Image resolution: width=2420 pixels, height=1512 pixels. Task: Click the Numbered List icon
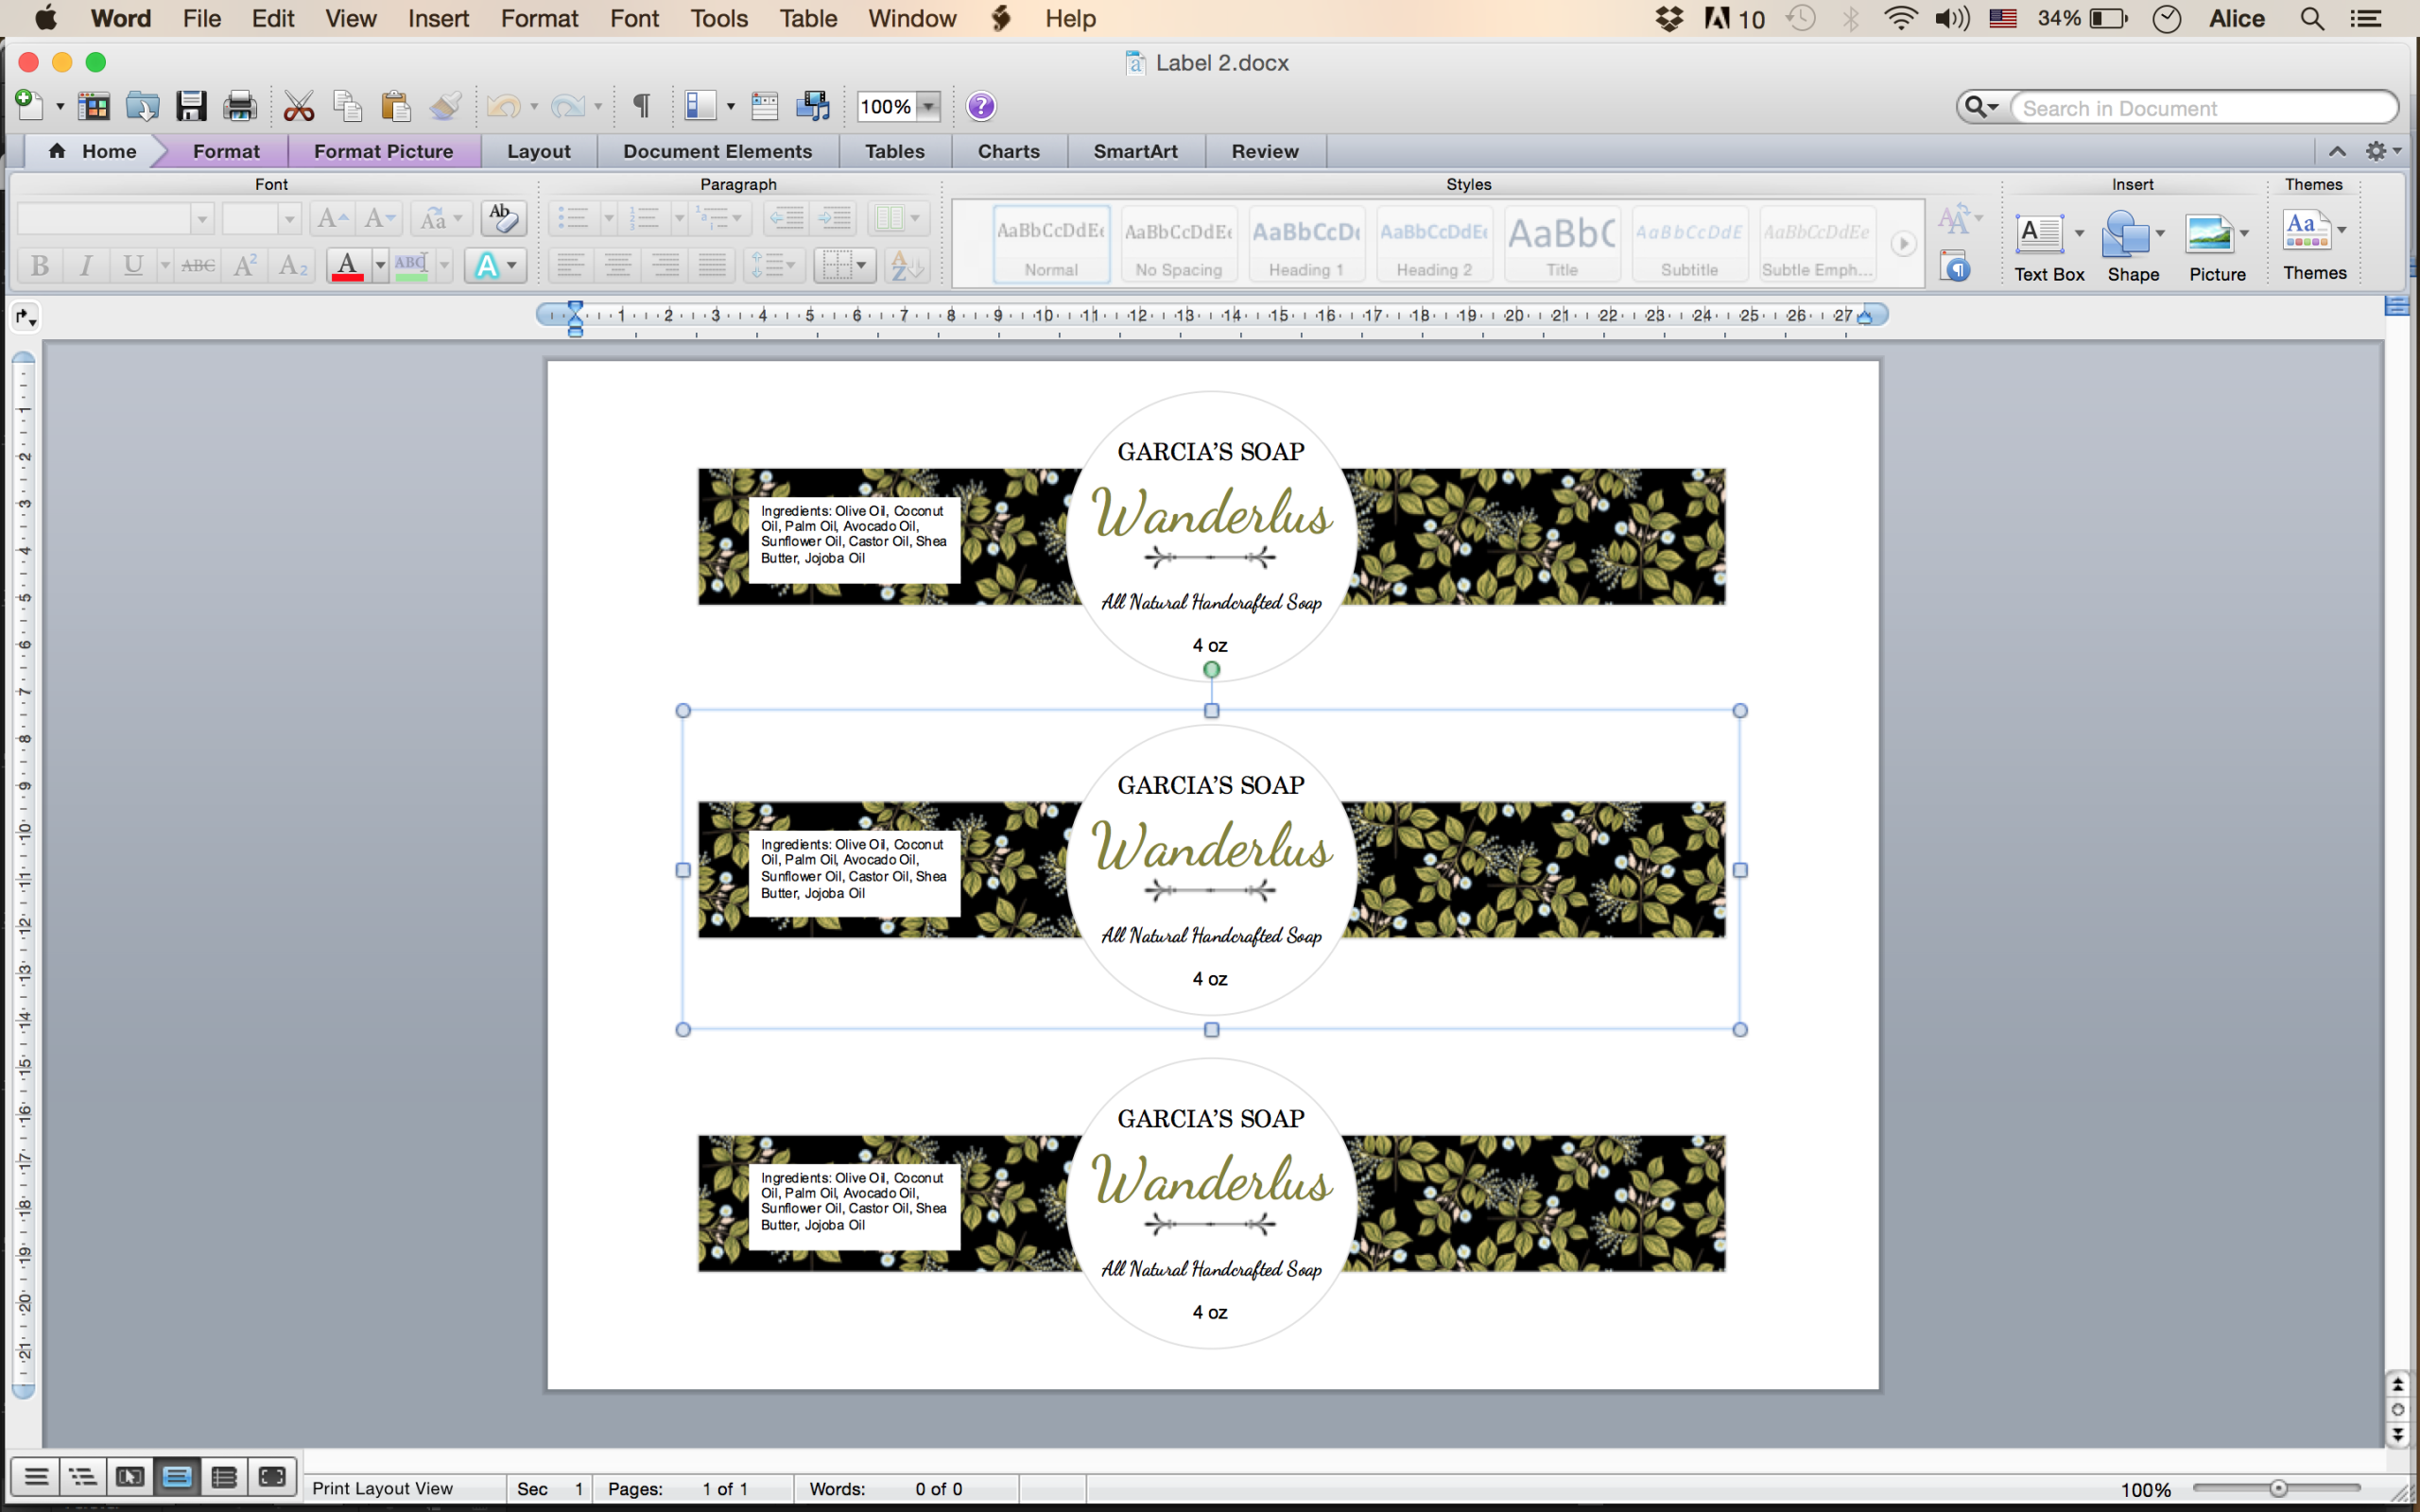(644, 218)
